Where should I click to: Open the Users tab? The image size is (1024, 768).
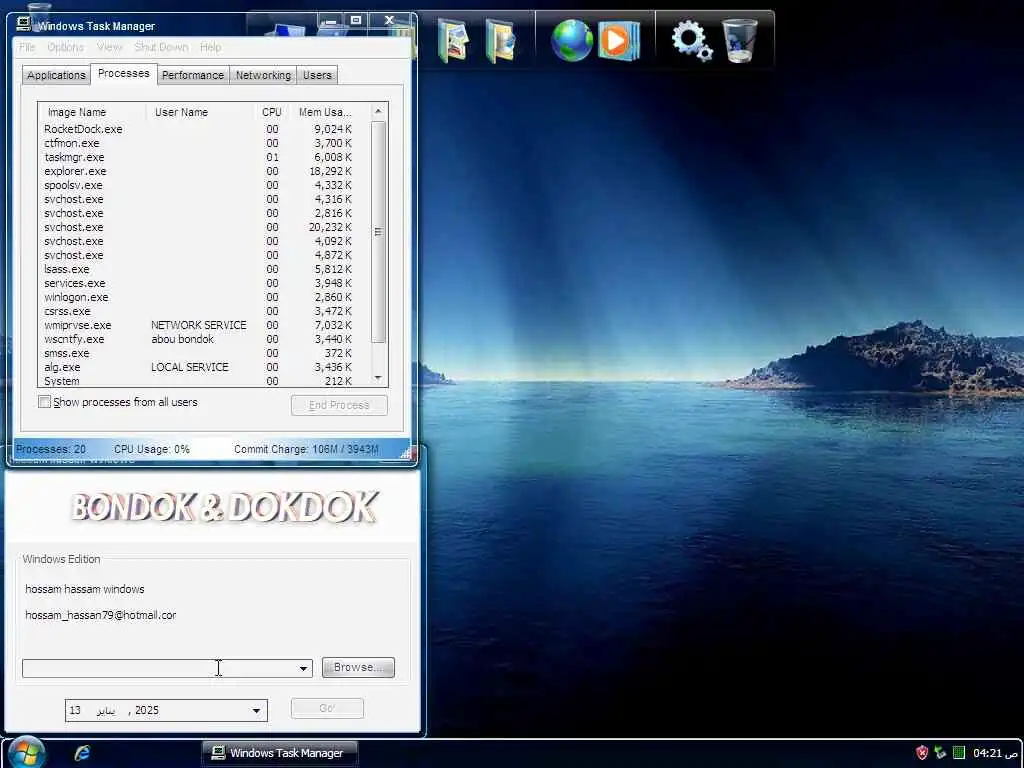317,75
